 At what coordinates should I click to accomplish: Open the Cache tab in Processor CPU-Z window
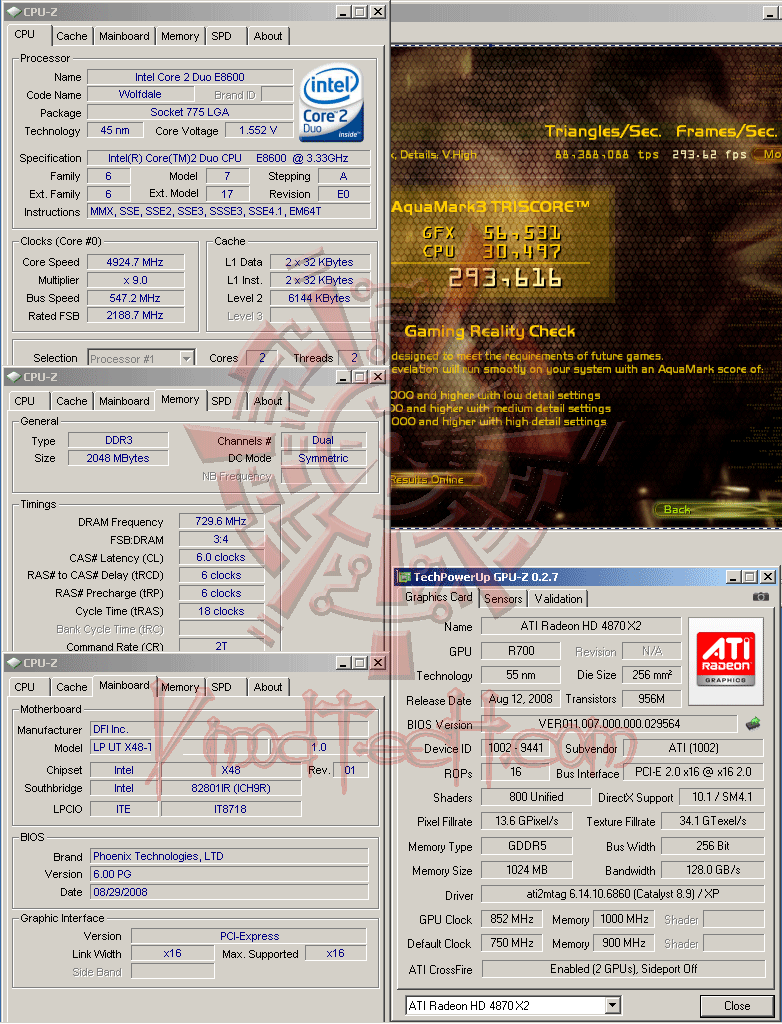[72, 37]
